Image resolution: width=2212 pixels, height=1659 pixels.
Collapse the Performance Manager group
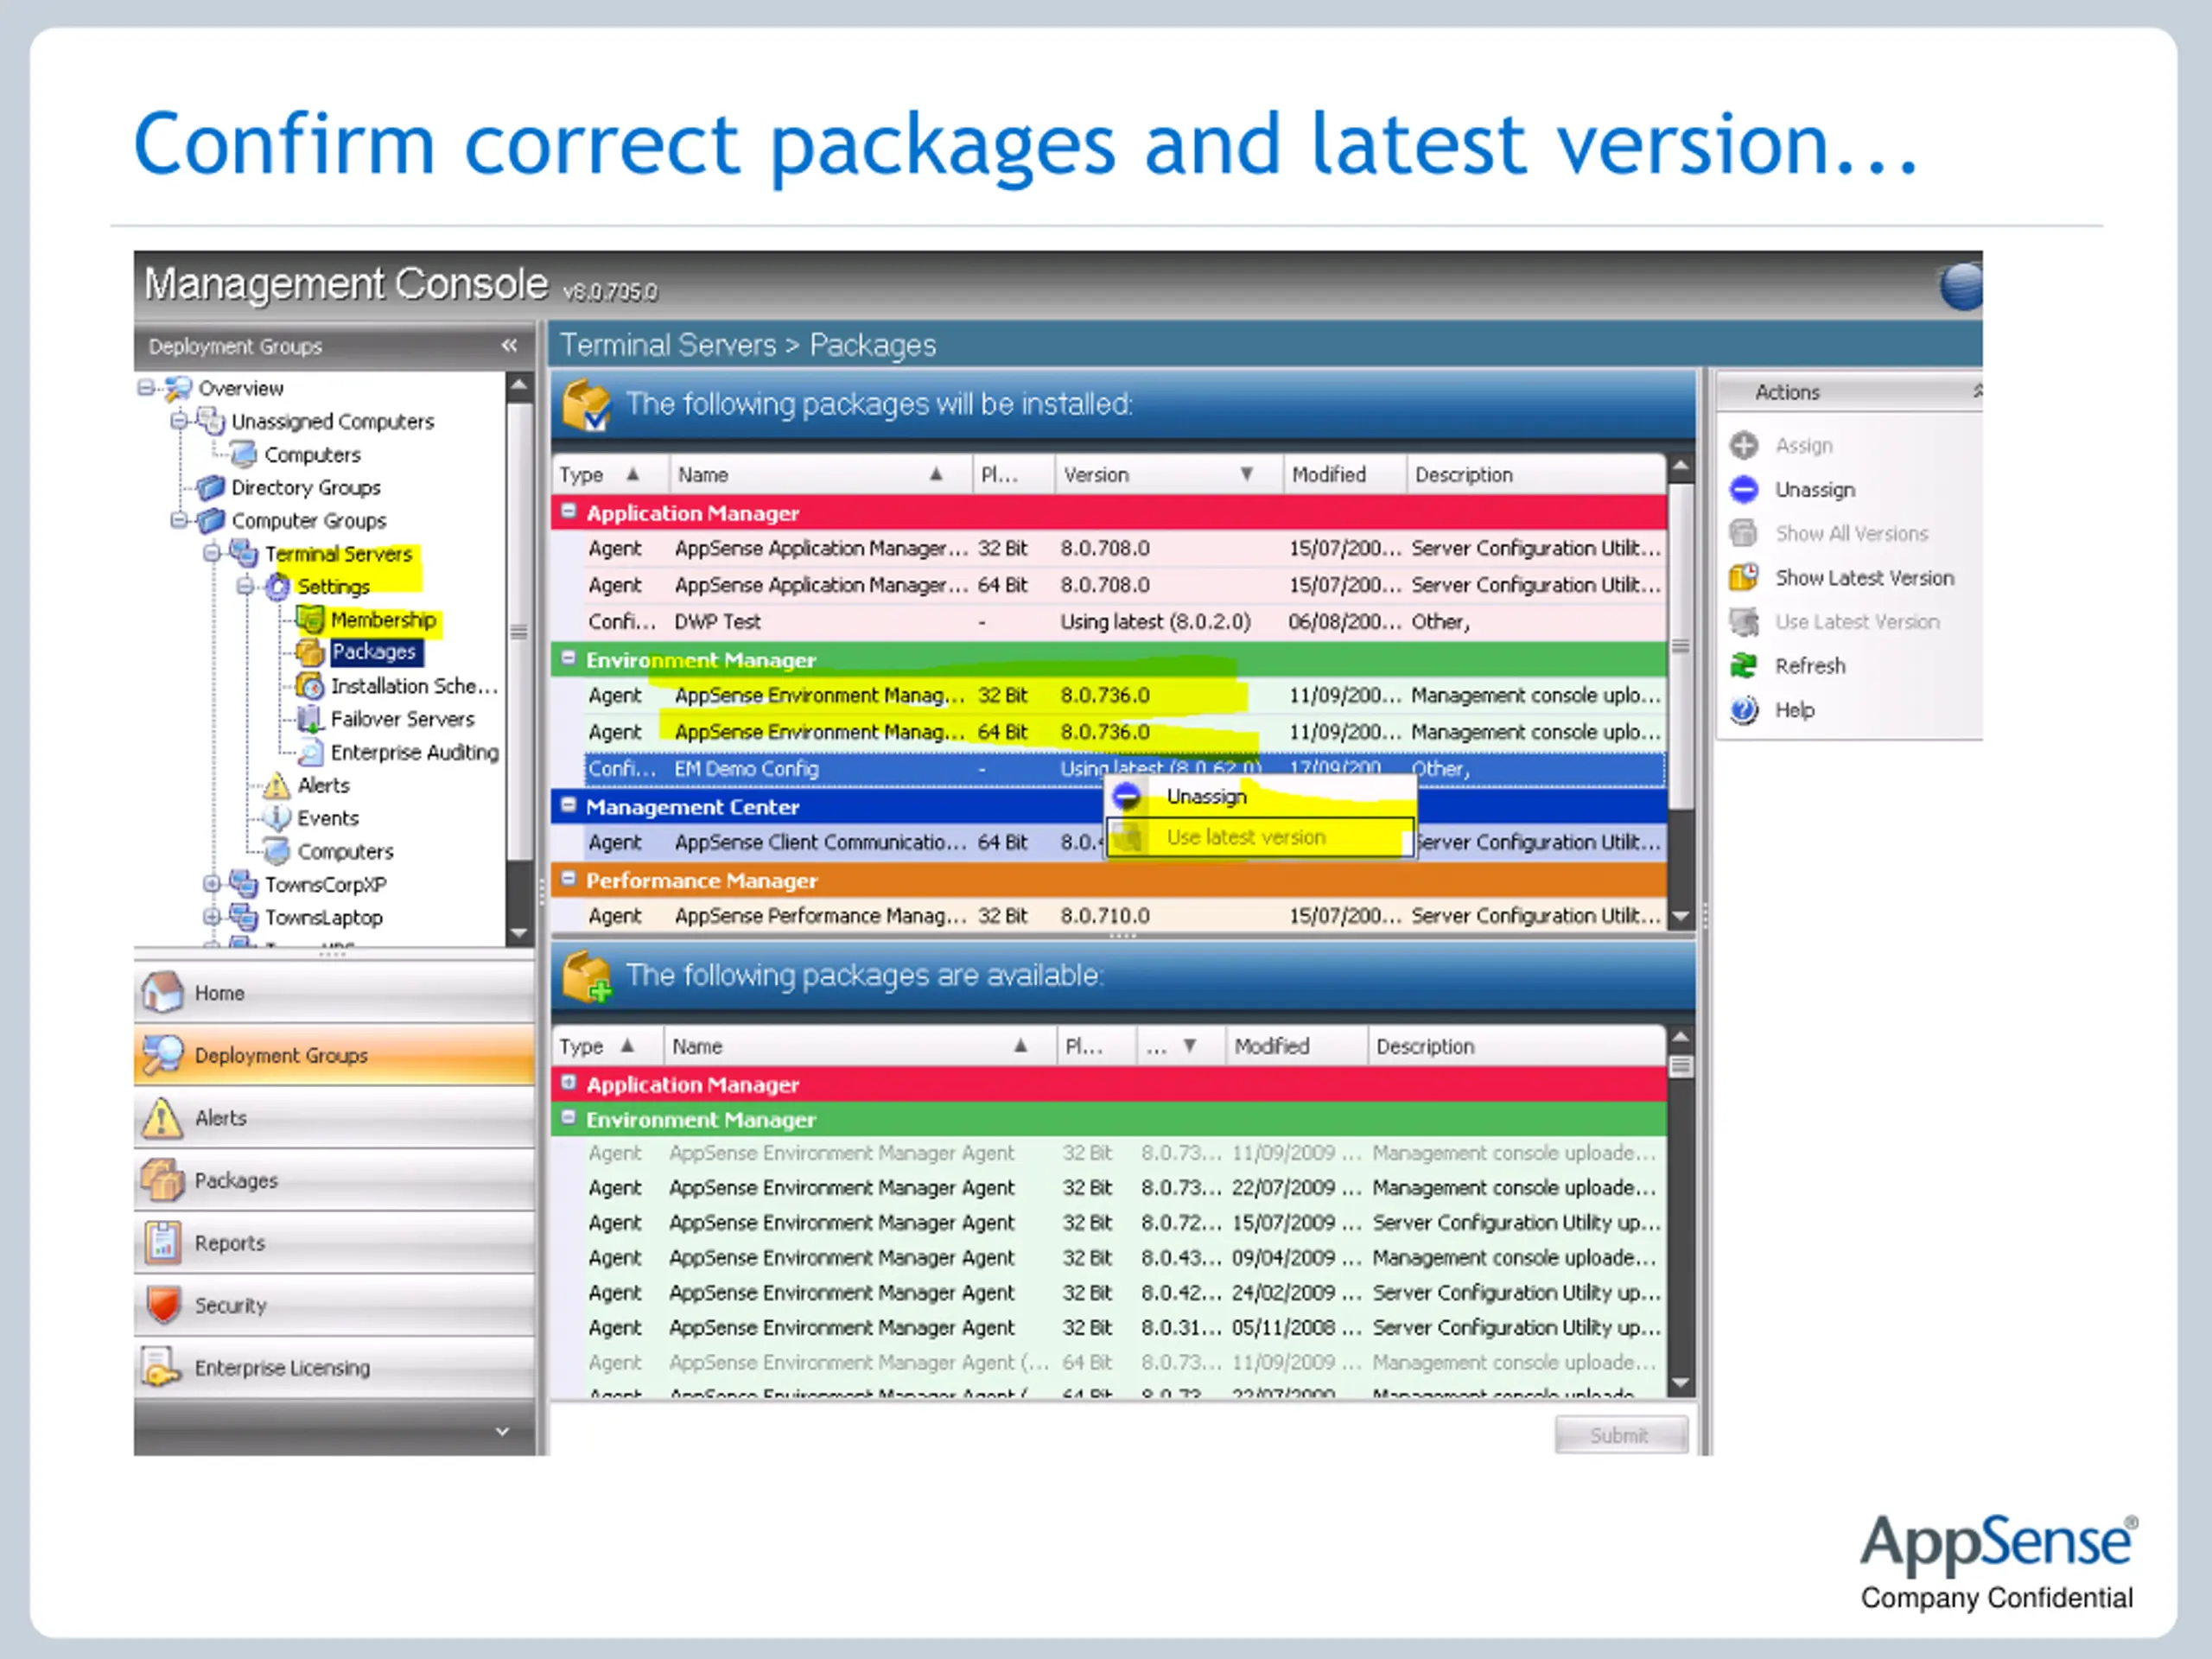(x=569, y=879)
